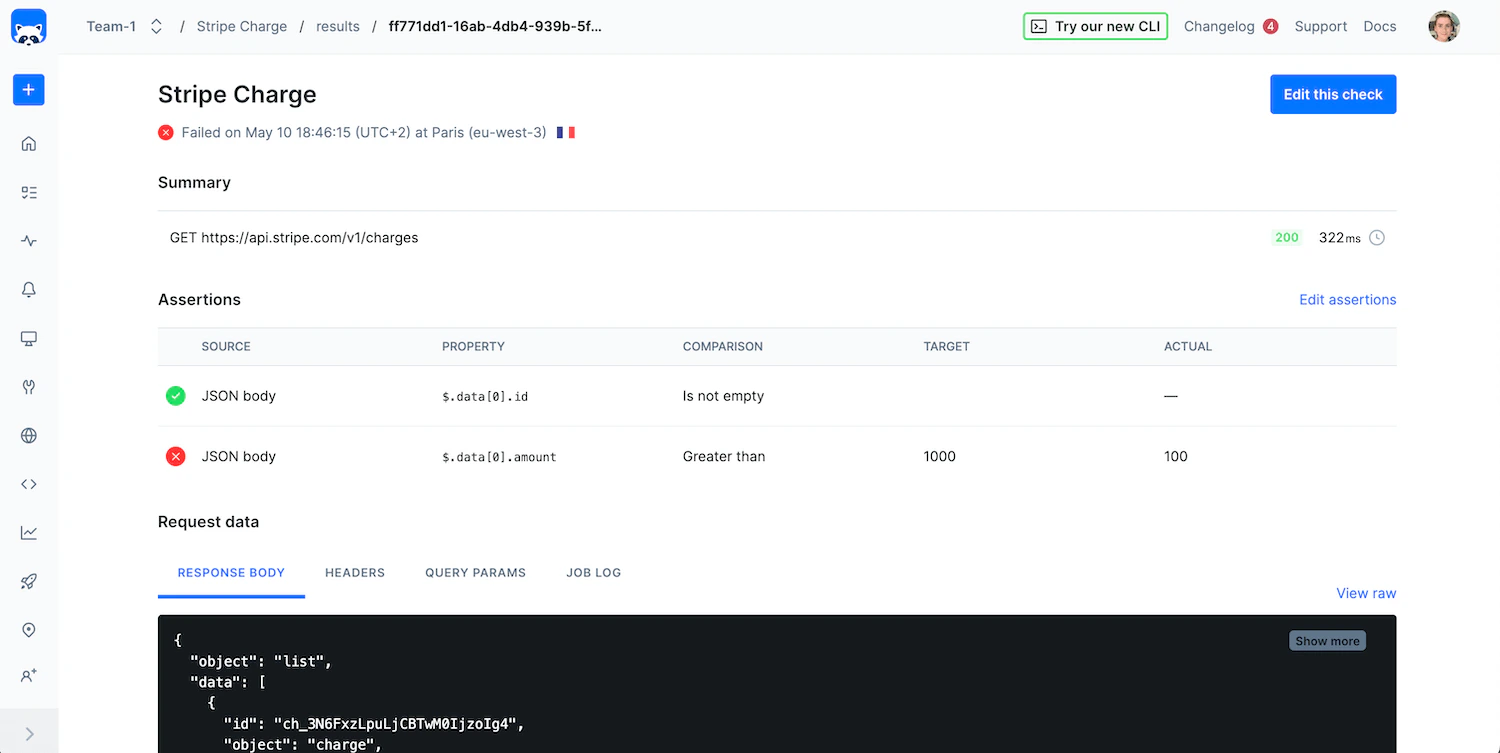Select the Checks list icon in the sidebar
This screenshot has height=753, width=1500.
(x=28, y=192)
